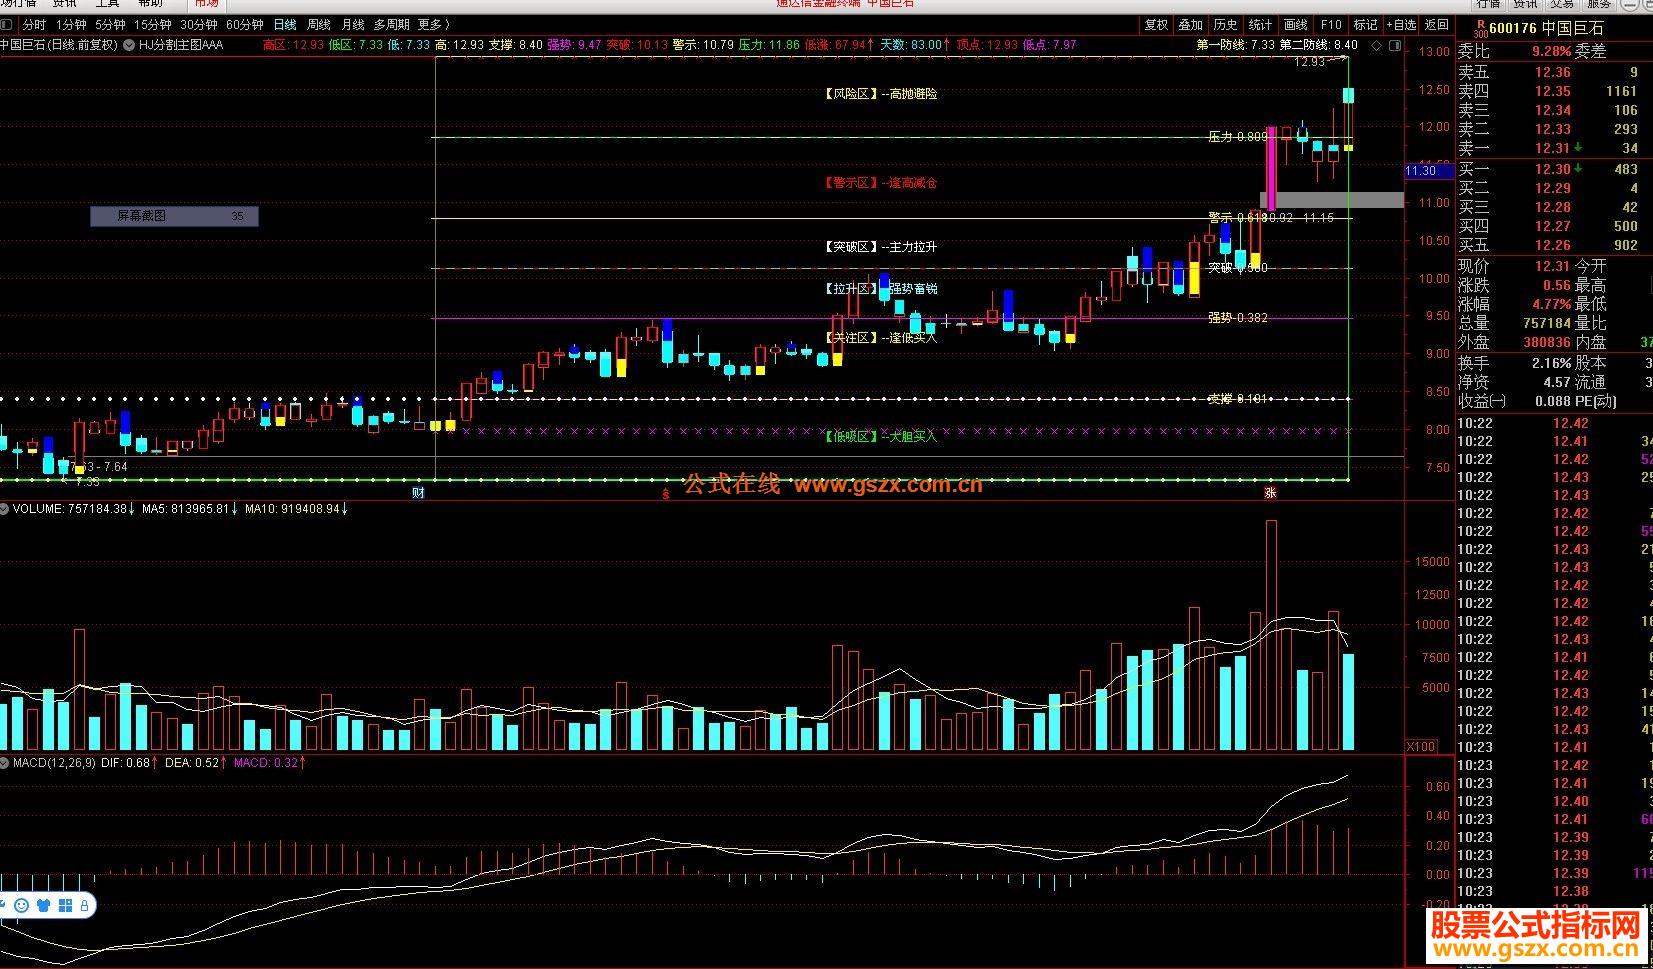Click the 委比 9.28% value

pos(1551,51)
